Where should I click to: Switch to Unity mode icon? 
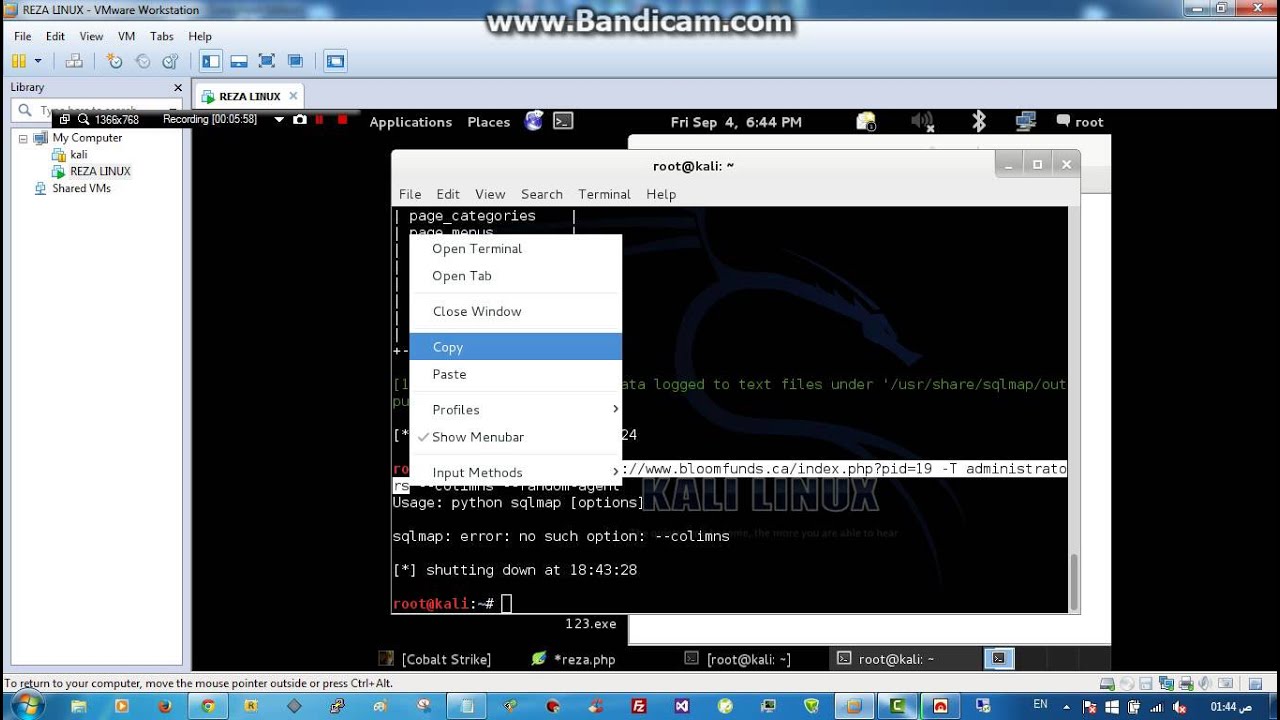pos(294,61)
